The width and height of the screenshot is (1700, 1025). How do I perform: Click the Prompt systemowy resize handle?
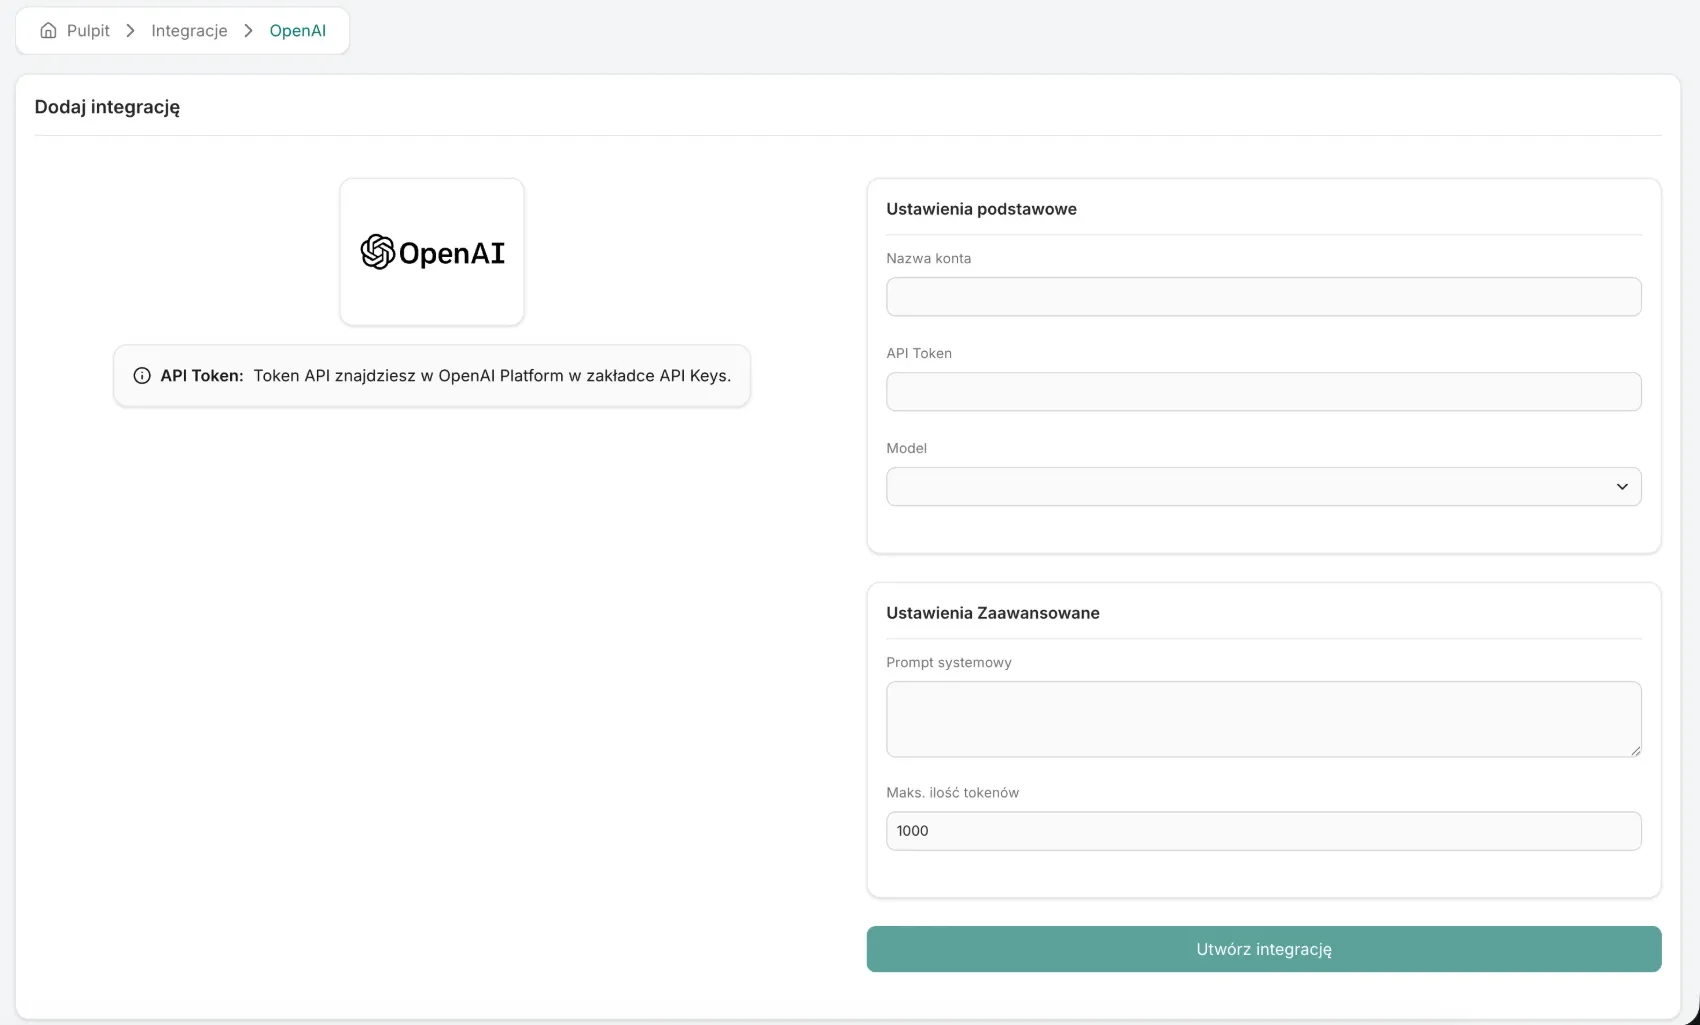click(x=1635, y=750)
